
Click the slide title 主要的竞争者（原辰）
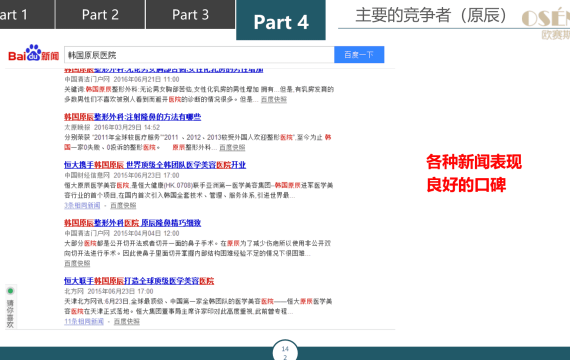(431, 15)
